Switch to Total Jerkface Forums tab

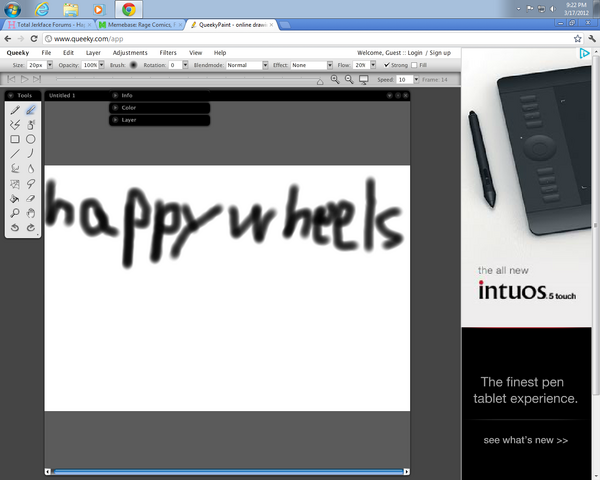(x=50, y=24)
